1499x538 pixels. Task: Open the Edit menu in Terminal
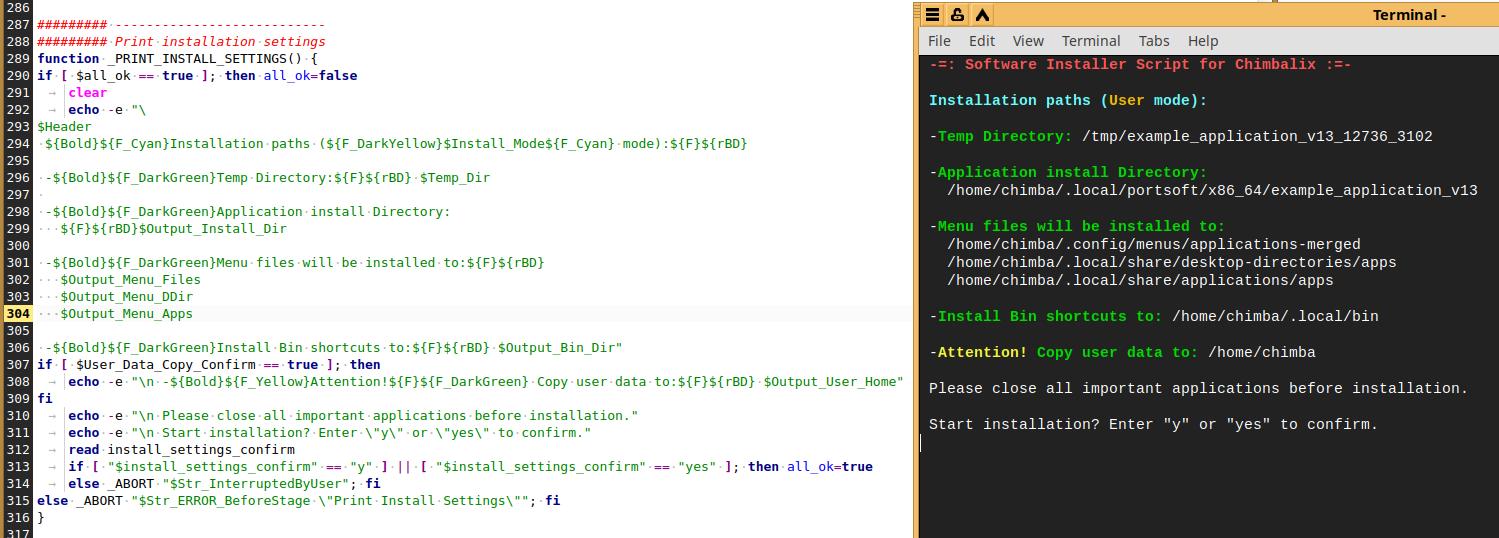[x=982, y=41]
